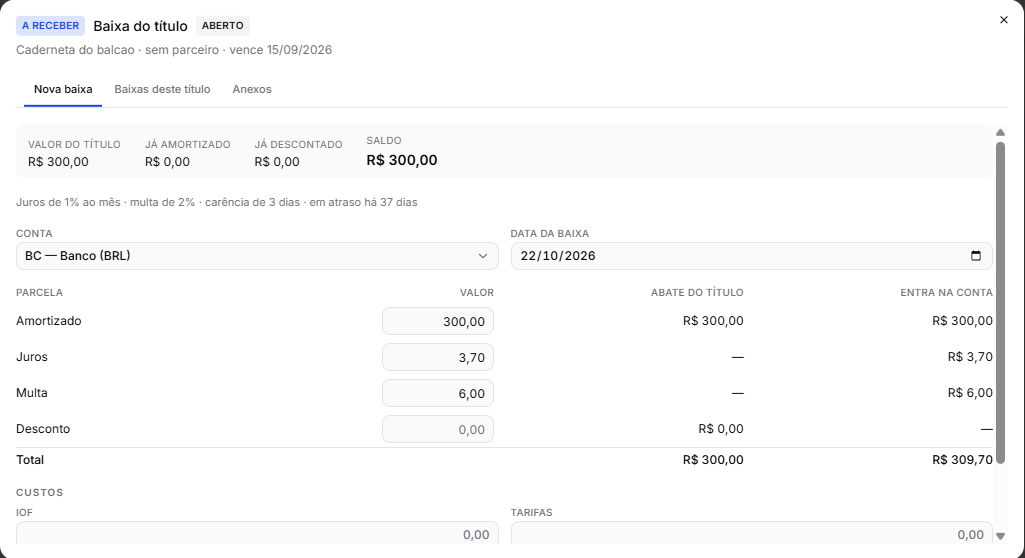Click the Baixa do título heading

[x=141, y=26]
